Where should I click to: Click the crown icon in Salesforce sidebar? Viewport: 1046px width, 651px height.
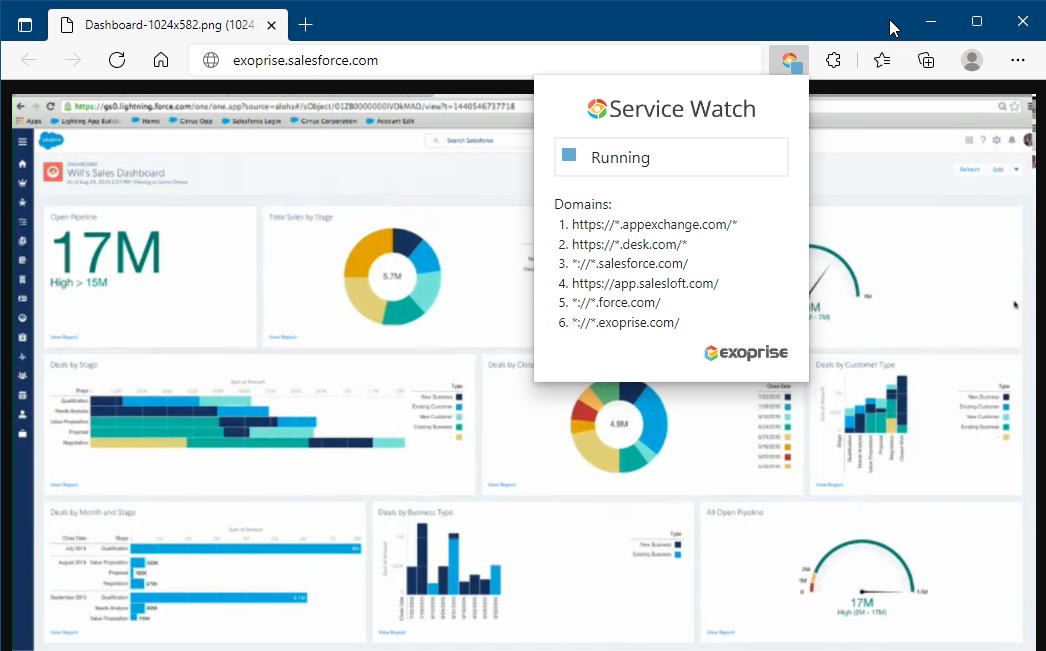pyautogui.click(x=22, y=183)
